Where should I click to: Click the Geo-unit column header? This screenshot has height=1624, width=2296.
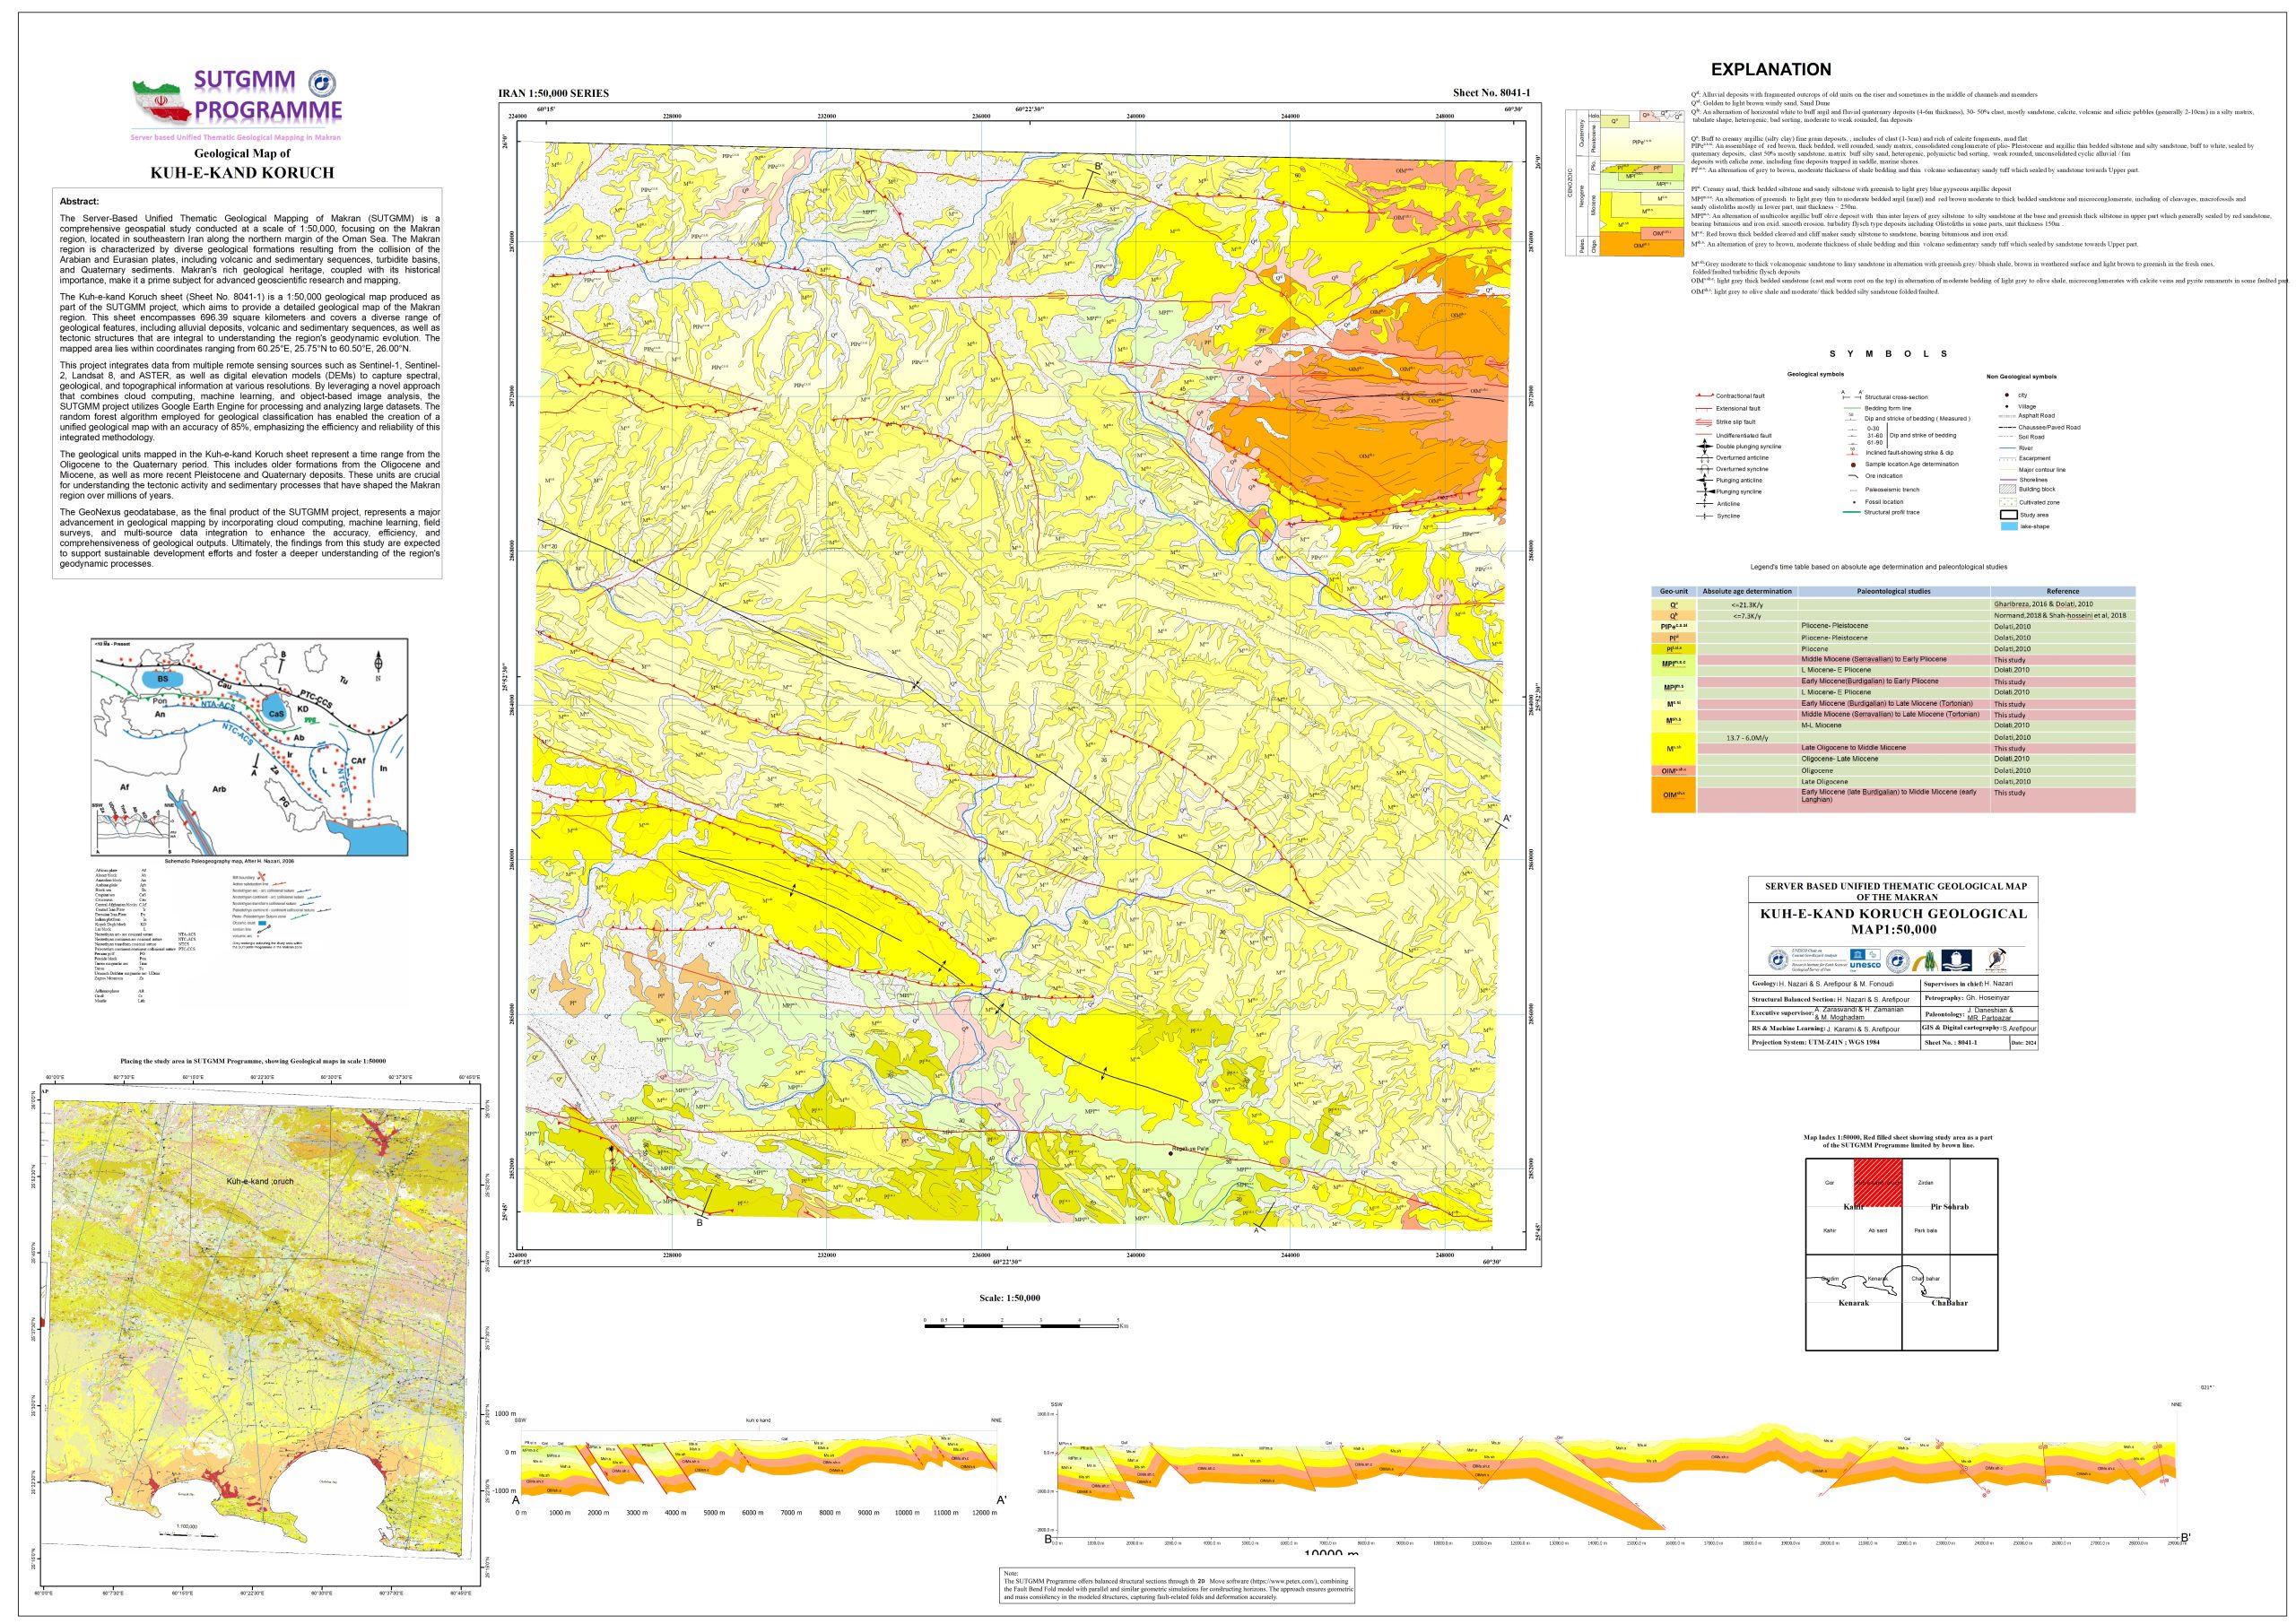(x=1673, y=591)
